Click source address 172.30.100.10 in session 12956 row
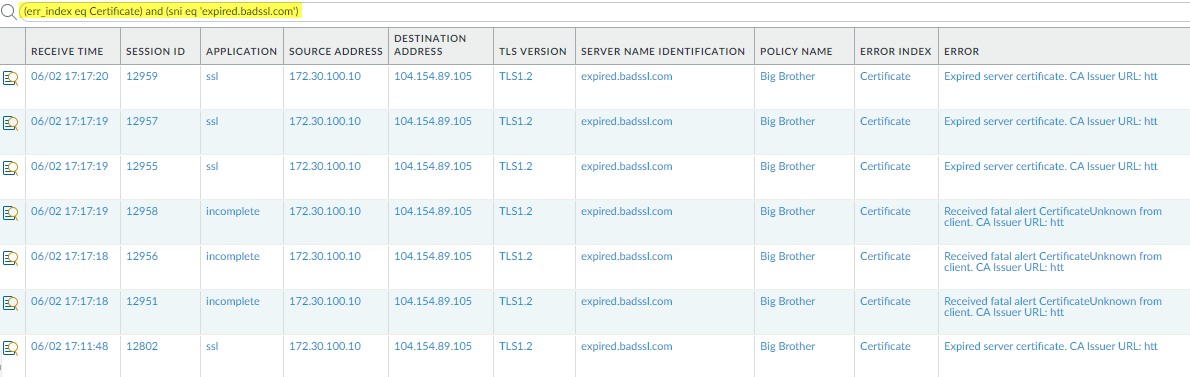The height and width of the screenshot is (377, 1190). pos(325,256)
